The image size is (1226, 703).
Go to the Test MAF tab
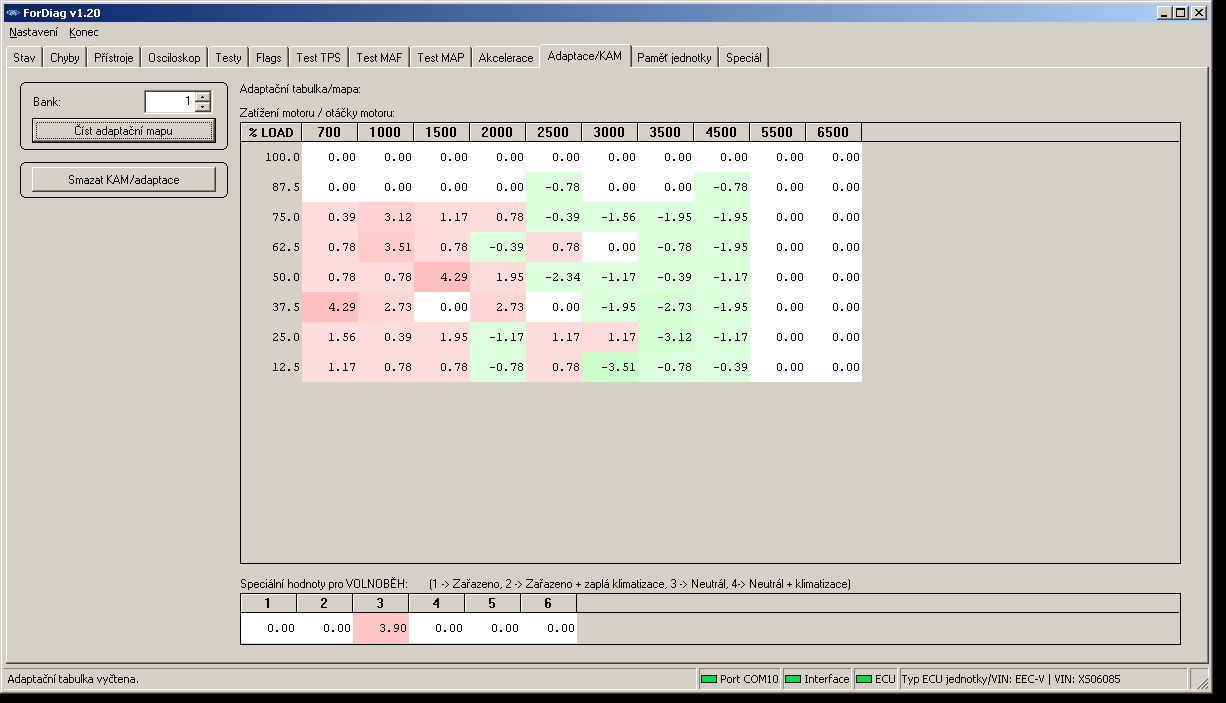[x=379, y=58]
